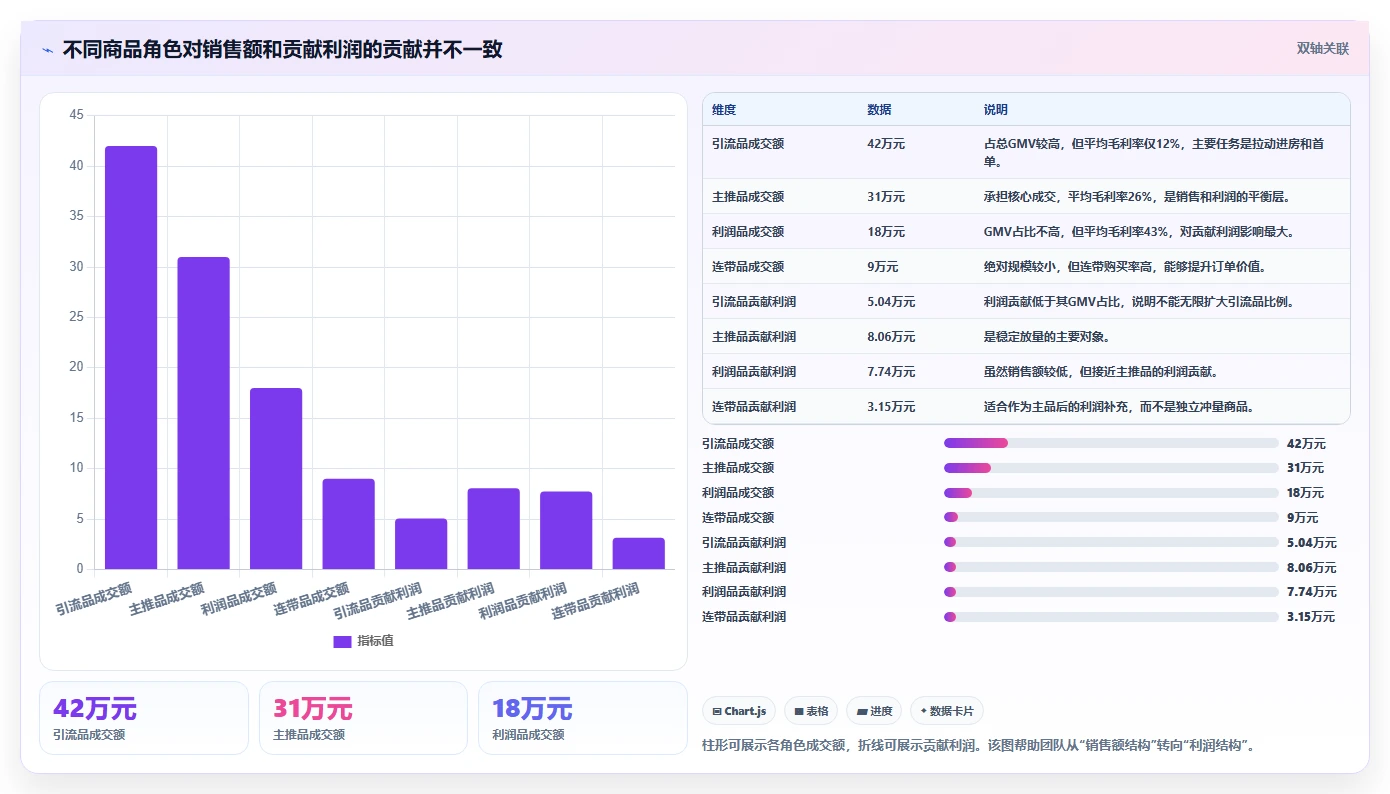Click the 连带品贡献利润 bar in the chart
This screenshot has width=1390, height=794.
point(638,554)
